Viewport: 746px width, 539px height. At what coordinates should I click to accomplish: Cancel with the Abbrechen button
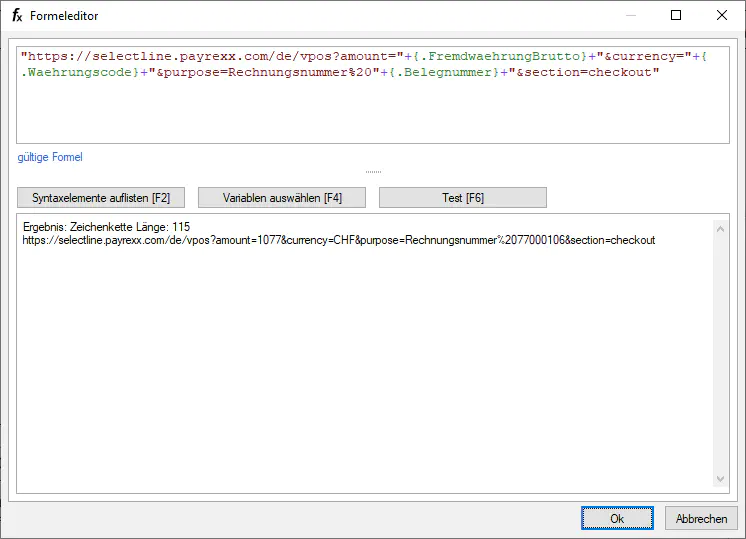701,519
